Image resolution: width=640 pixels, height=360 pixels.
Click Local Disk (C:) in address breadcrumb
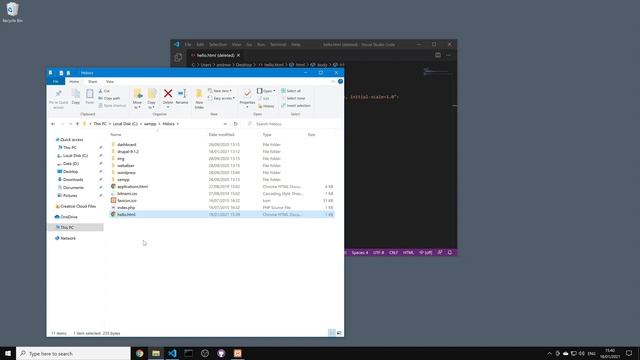(x=125, y=124)
